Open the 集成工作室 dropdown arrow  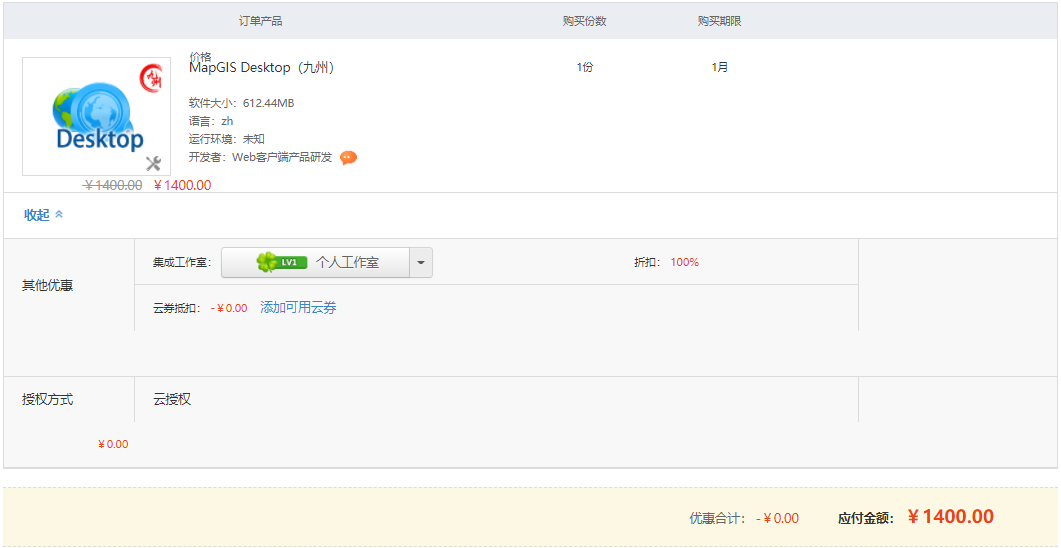(421, 262)
